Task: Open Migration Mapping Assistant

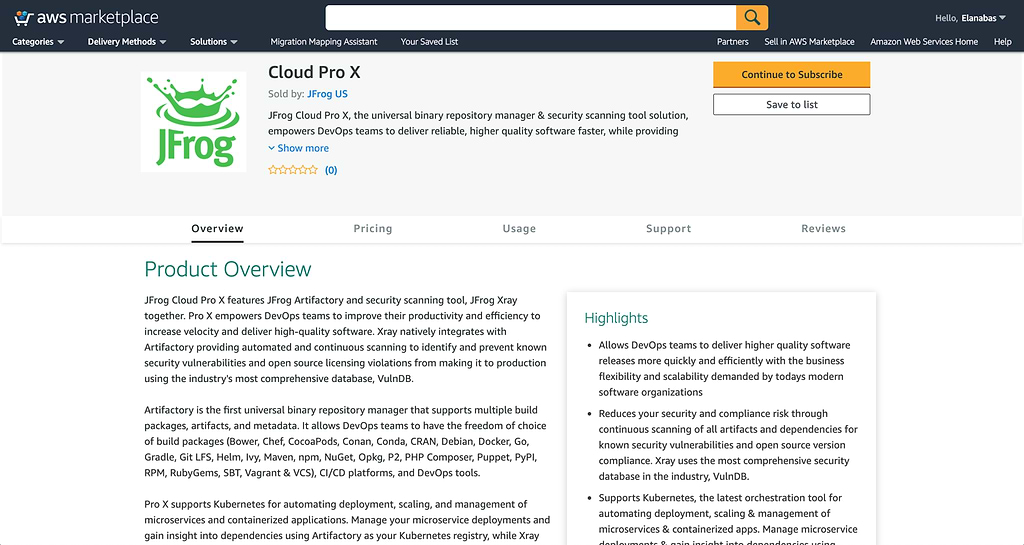Action: point(324,42)
